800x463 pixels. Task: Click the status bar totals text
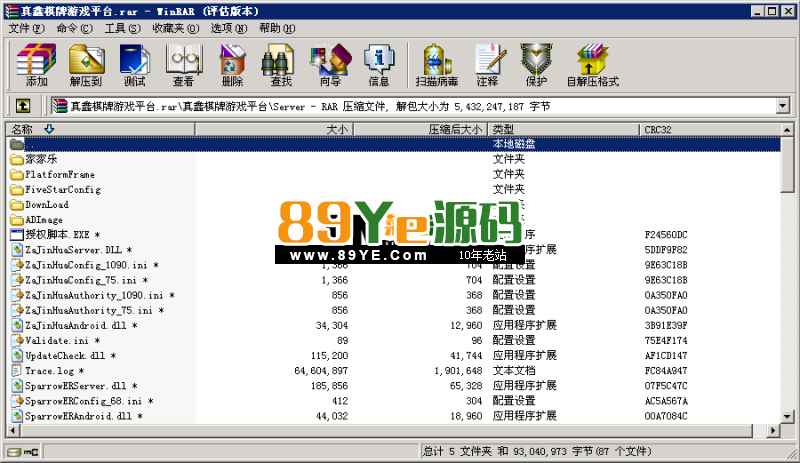click(537, 452)
